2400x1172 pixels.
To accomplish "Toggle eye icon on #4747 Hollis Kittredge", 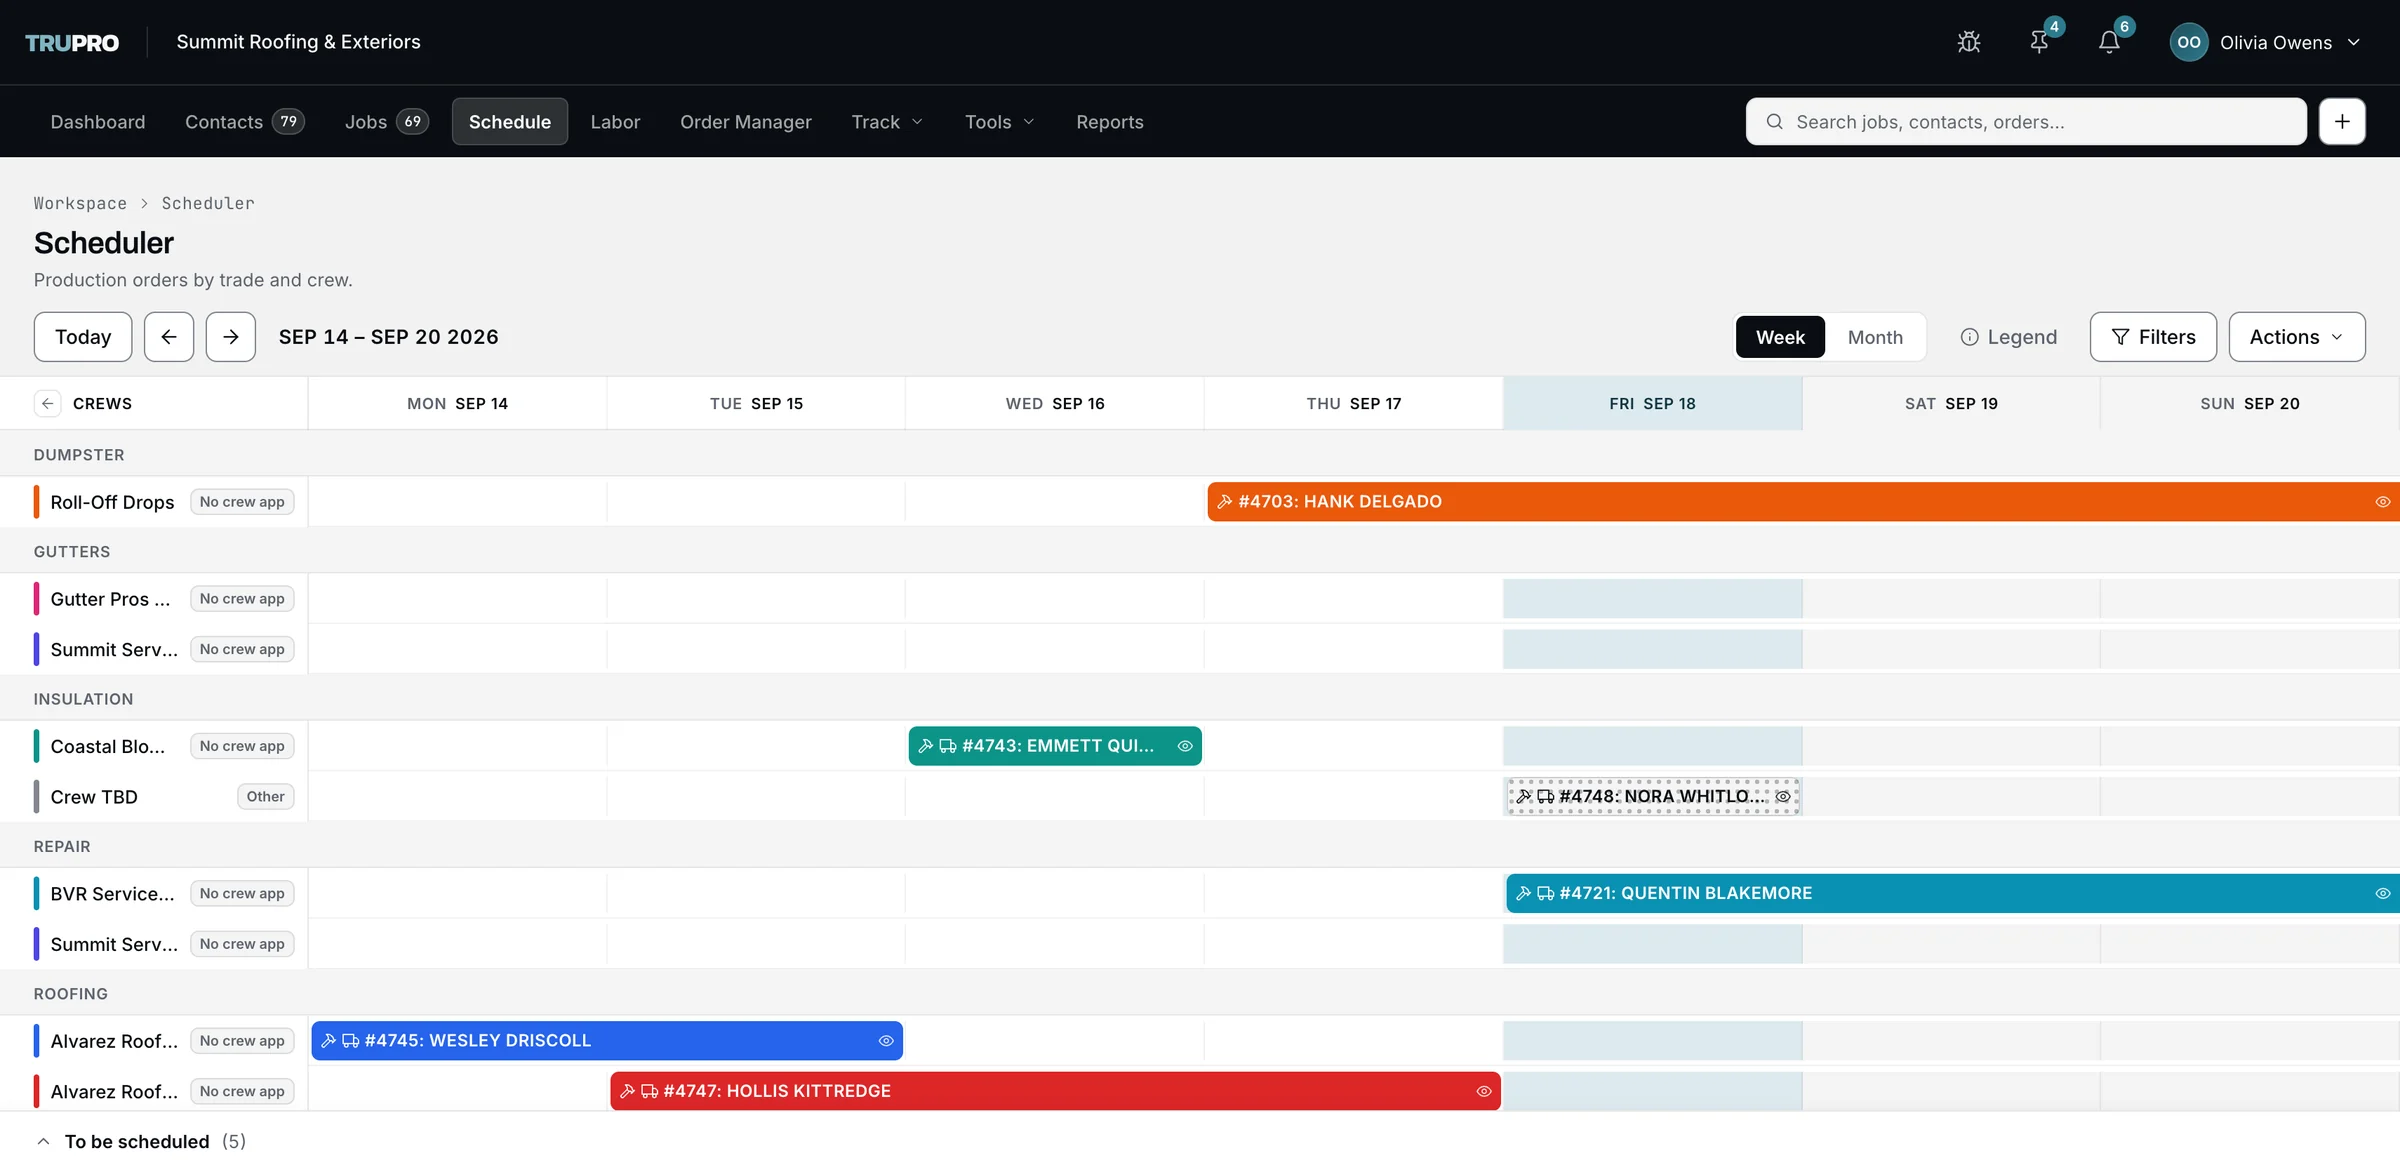I will coord(1484,1091).
